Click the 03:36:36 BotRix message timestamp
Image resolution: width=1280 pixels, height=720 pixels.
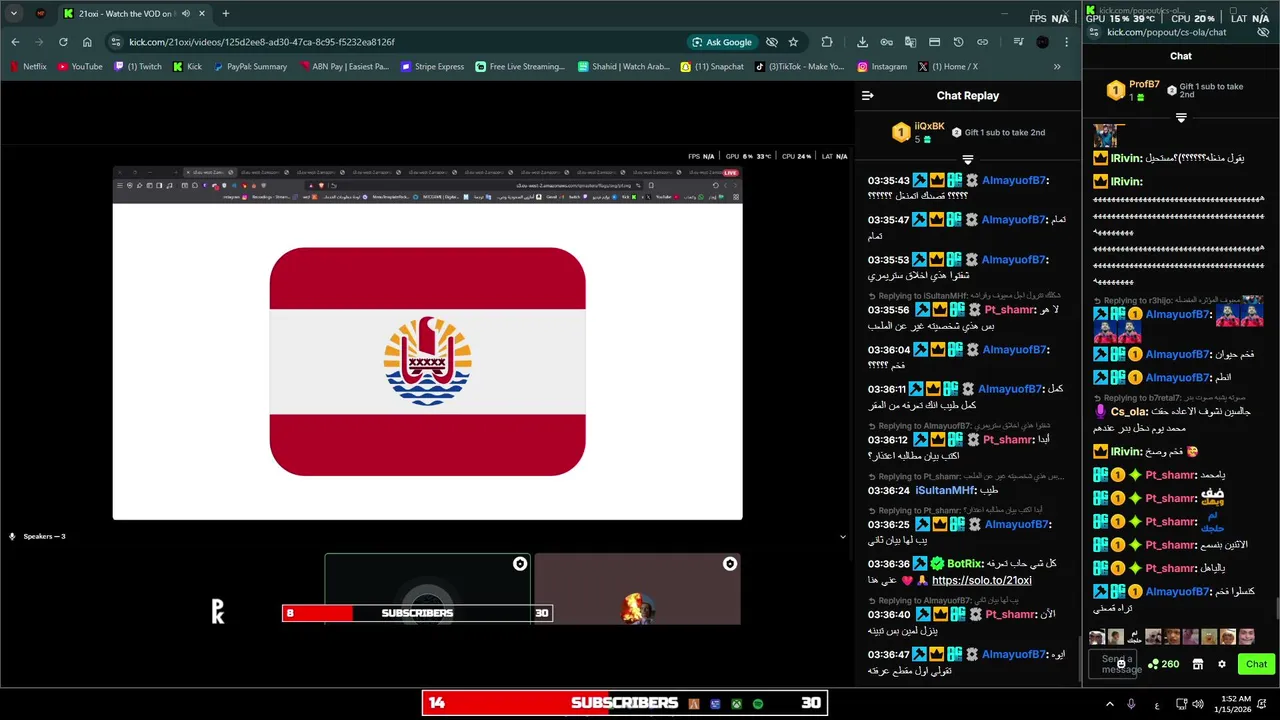[x=888, y=564]
